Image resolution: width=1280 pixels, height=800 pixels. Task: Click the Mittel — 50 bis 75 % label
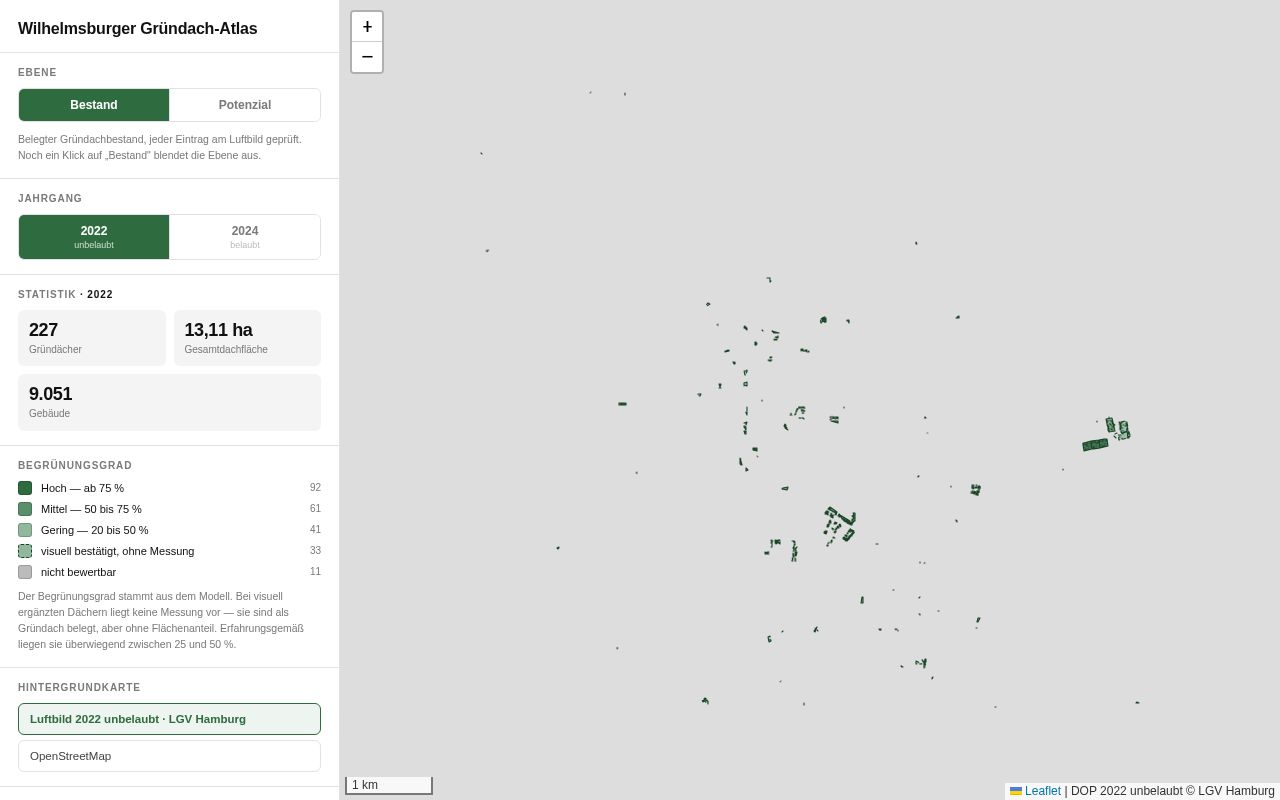tap(91, 509)
